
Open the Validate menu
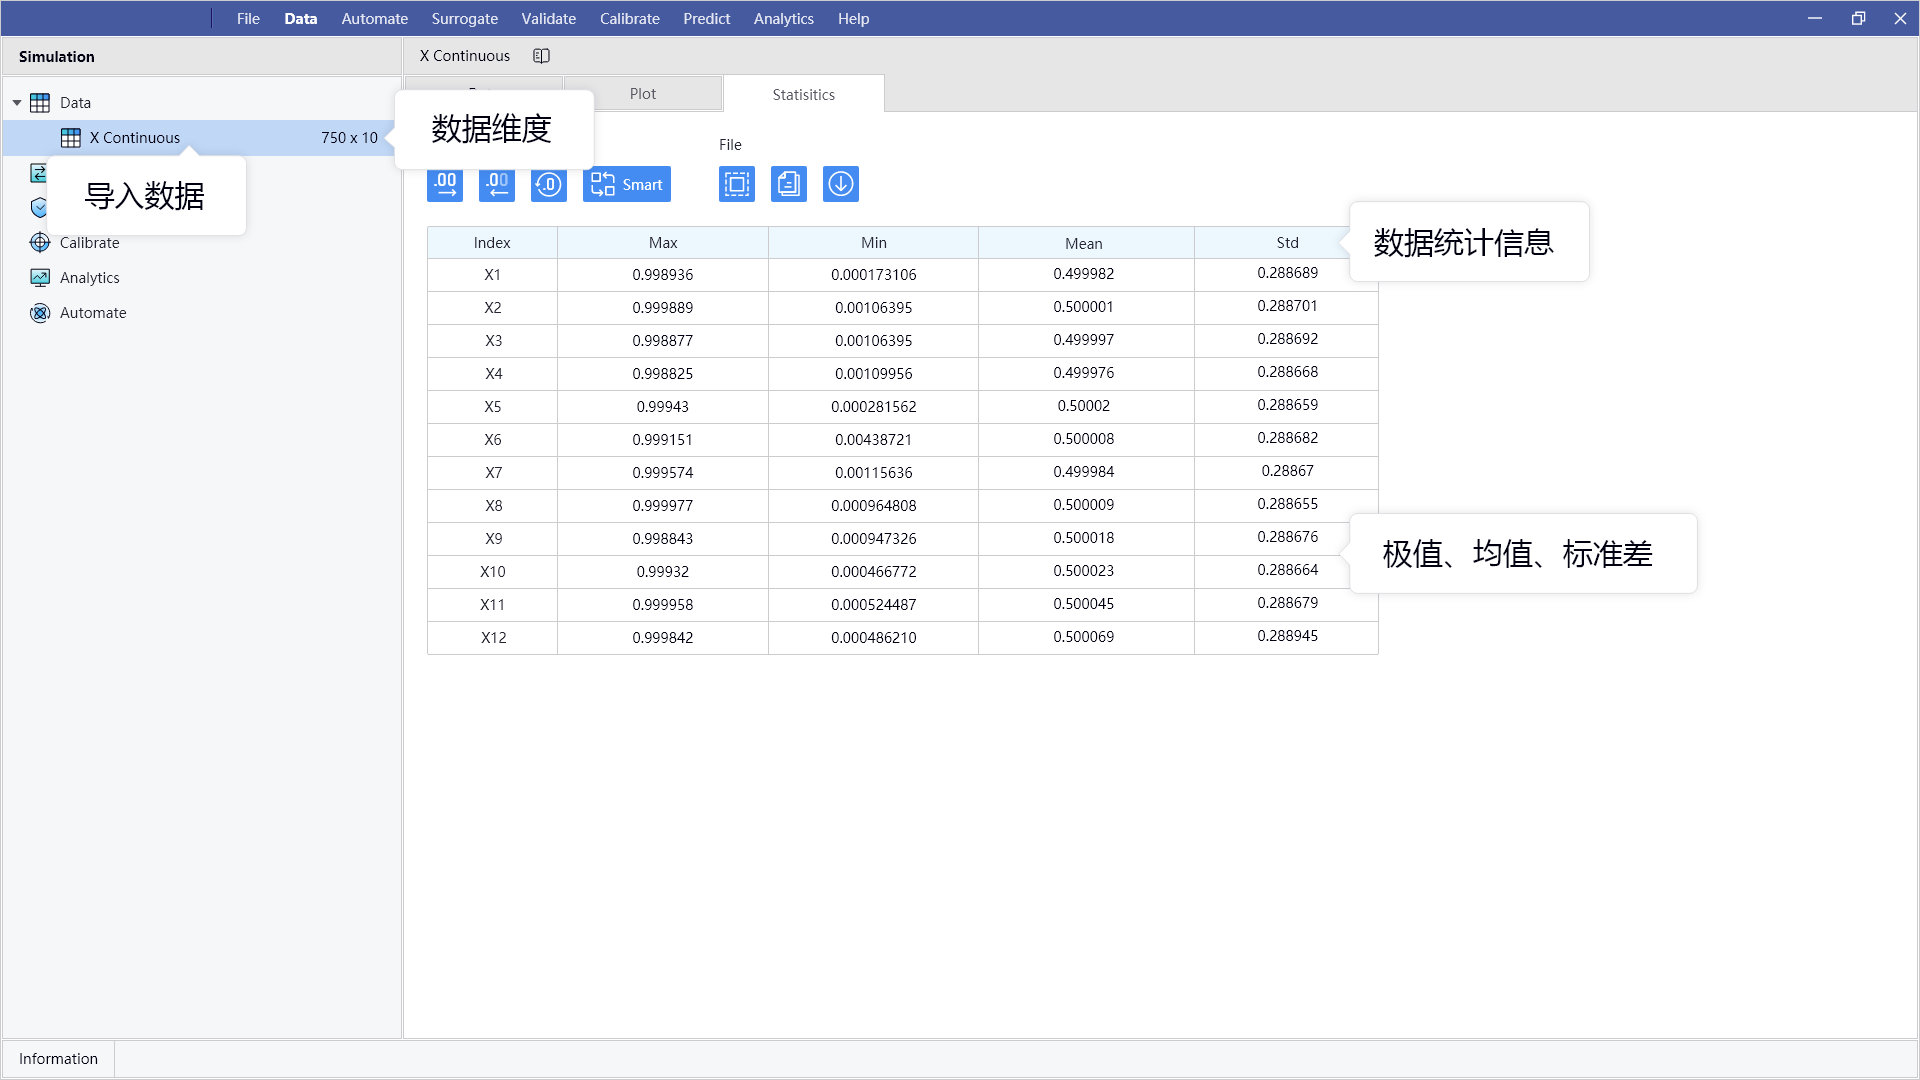pyautogui.click(x=549, y=18)
